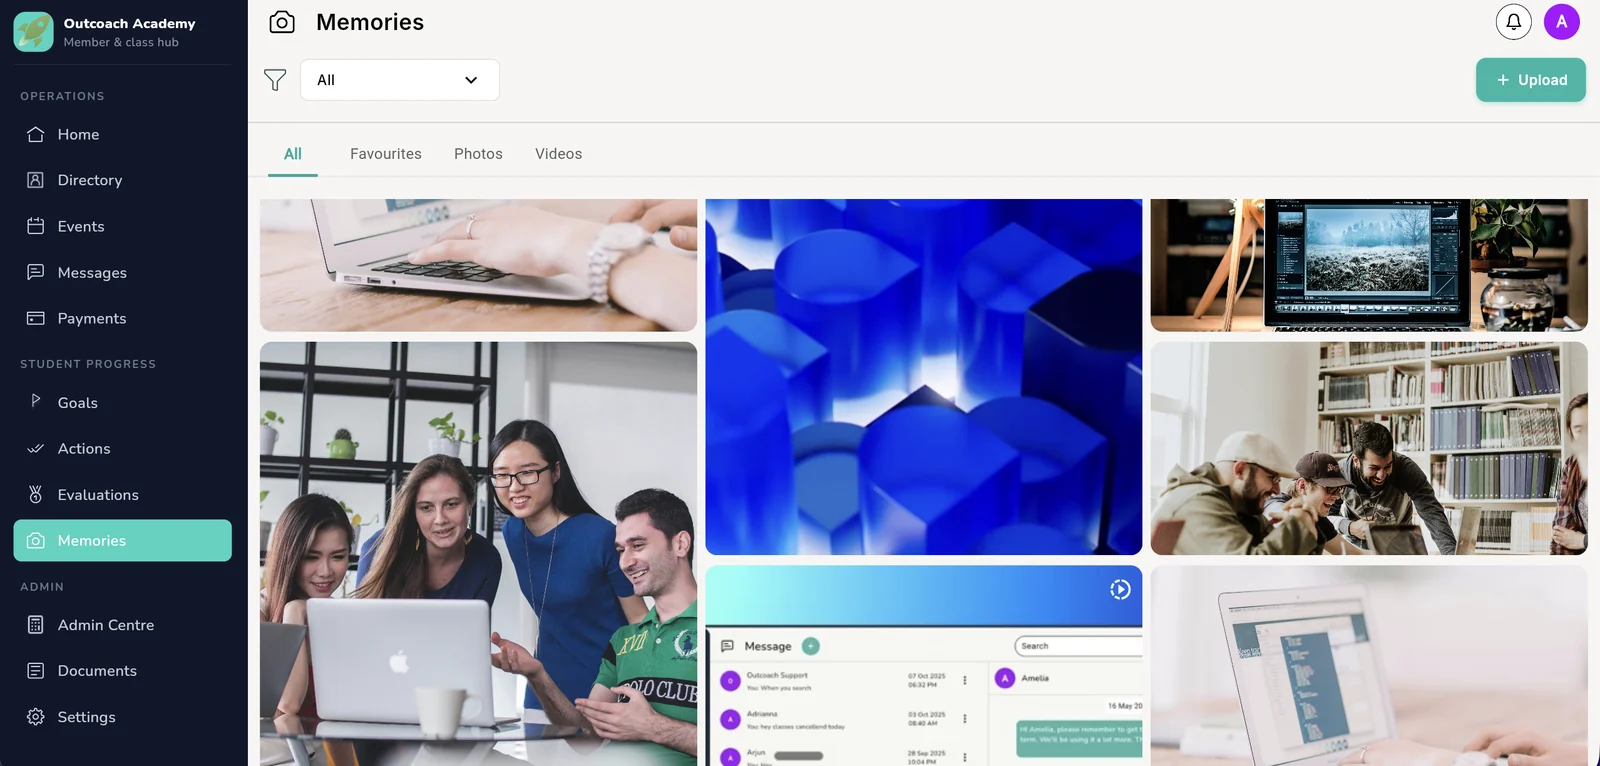
Task: Open the typing hands laptop photo
Action: click(x=478, y=265)
